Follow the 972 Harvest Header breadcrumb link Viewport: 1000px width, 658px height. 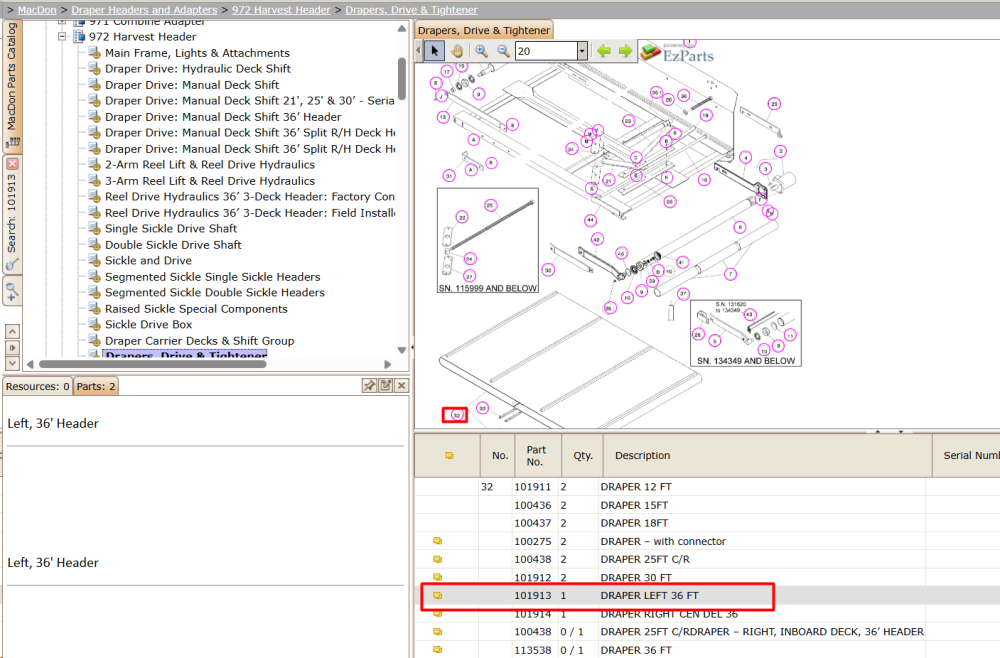point(281,10)
